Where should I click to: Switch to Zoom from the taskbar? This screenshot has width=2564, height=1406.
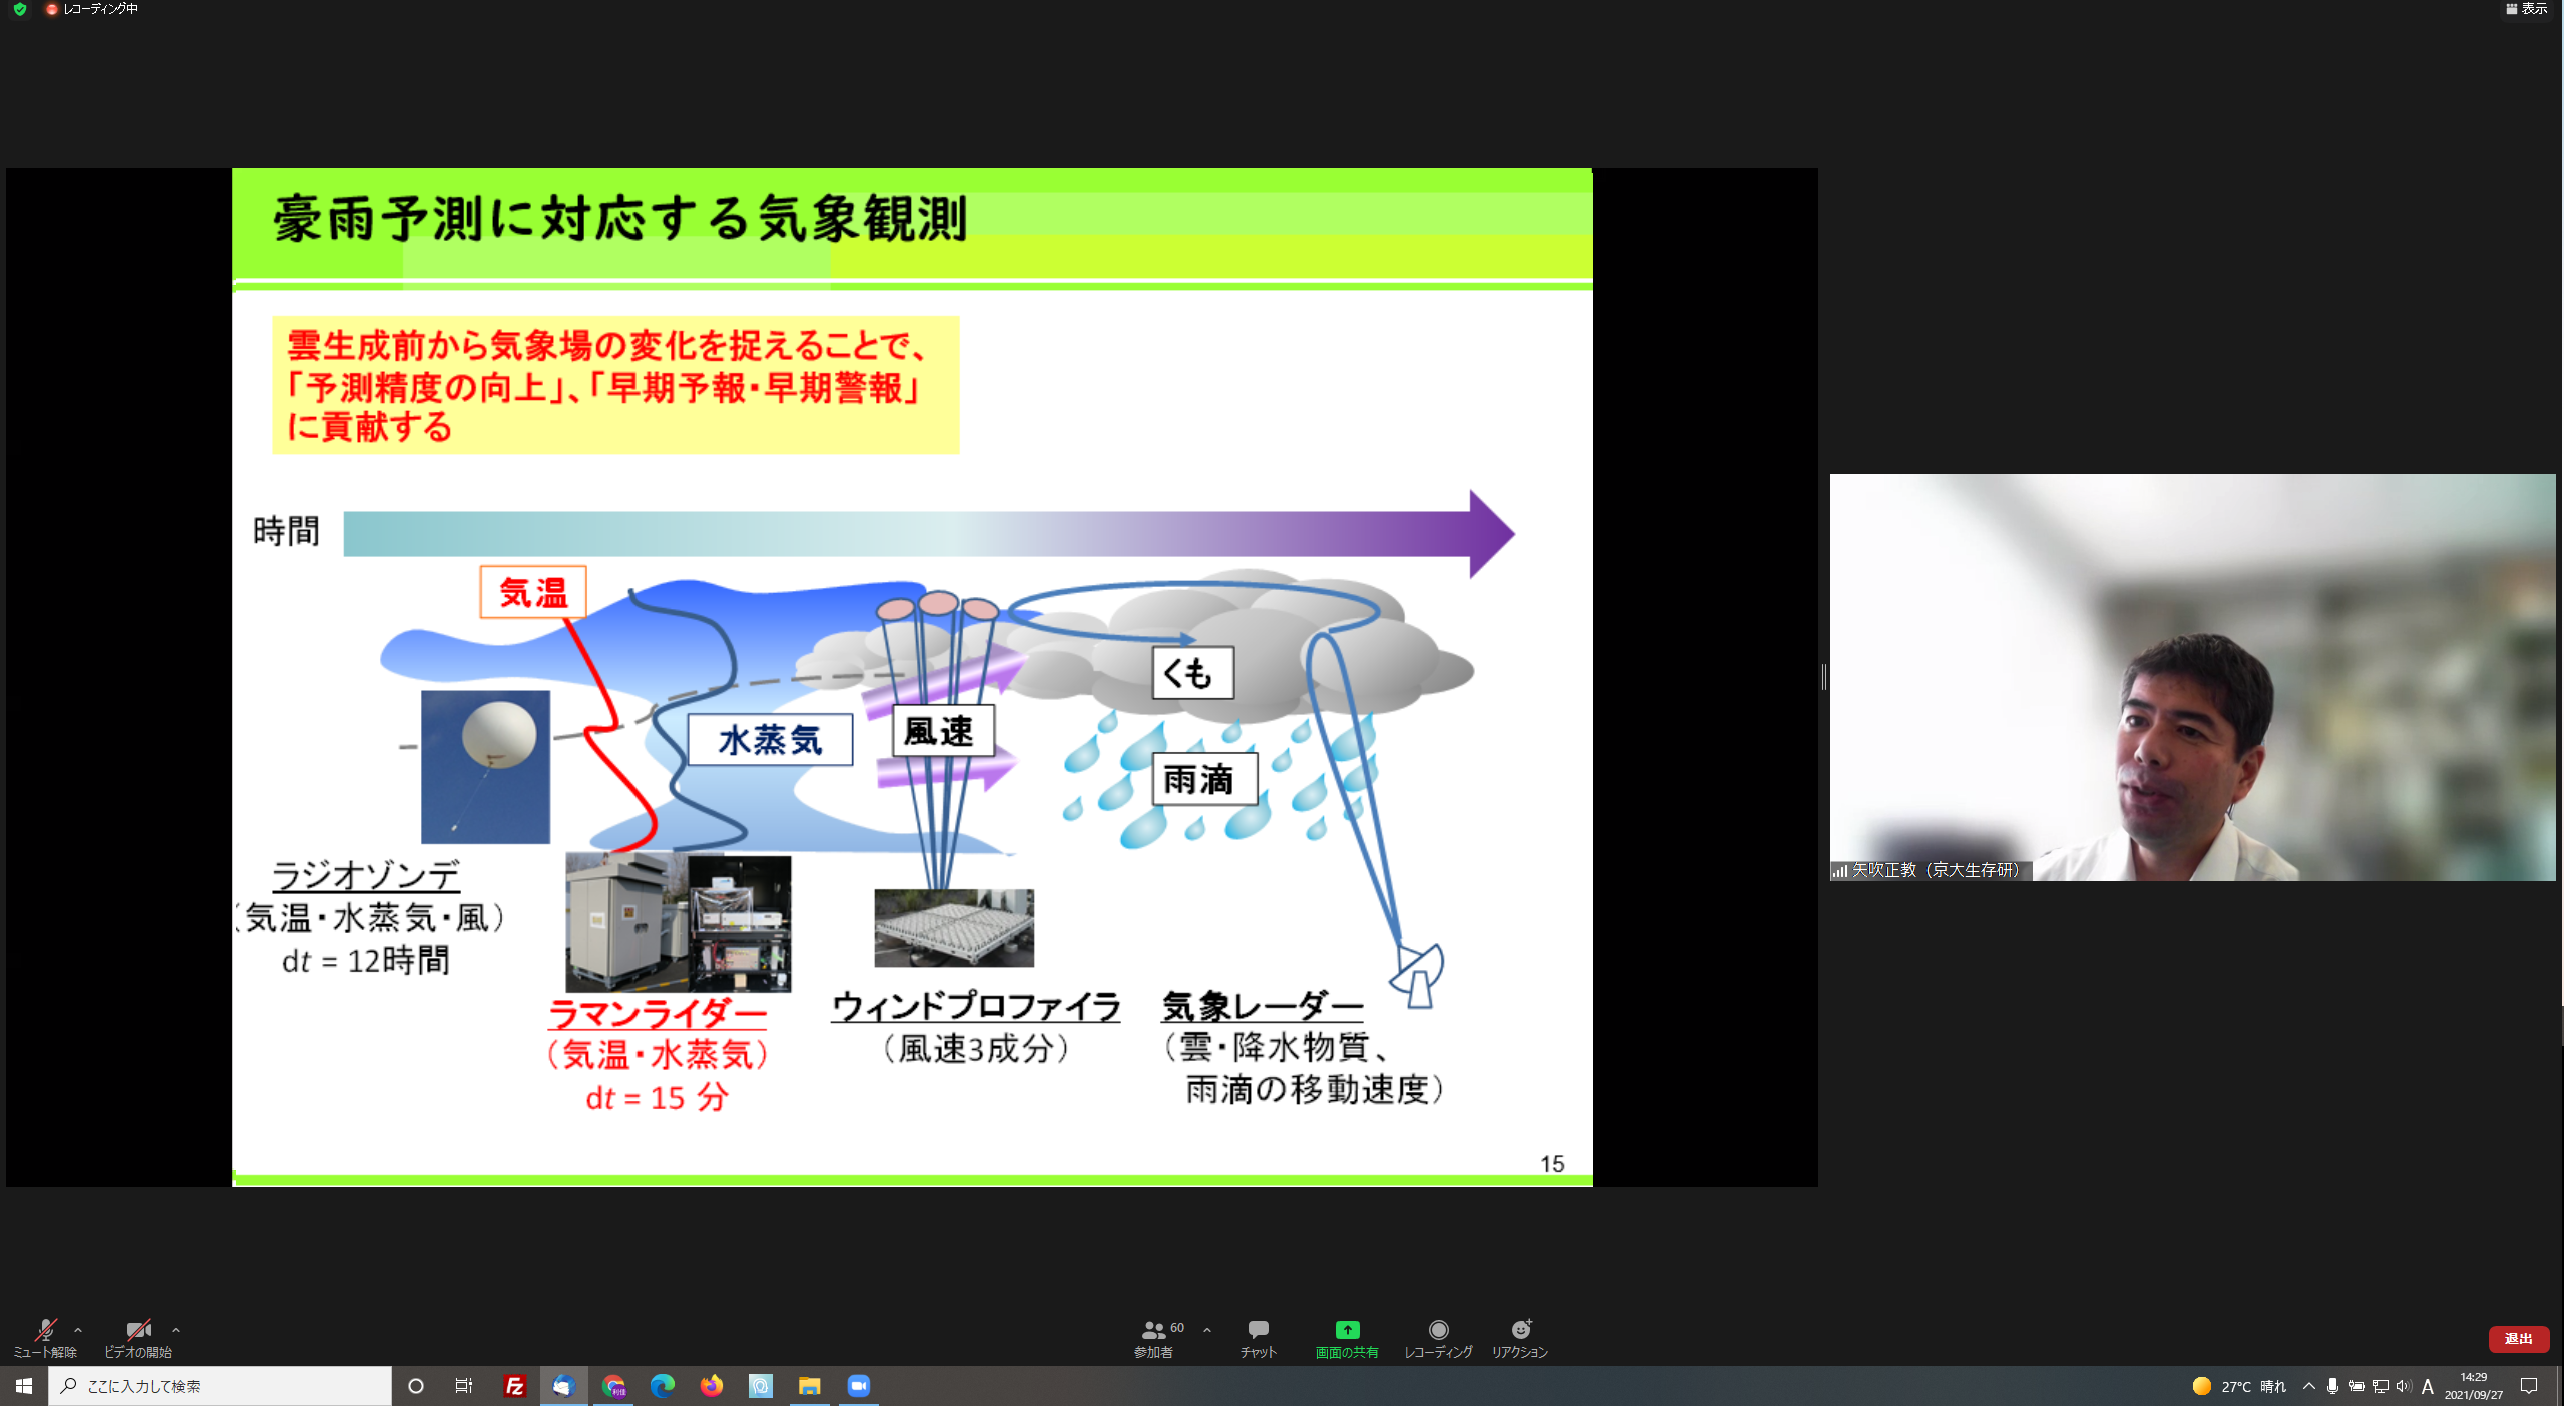click(x=858, y=1386)
